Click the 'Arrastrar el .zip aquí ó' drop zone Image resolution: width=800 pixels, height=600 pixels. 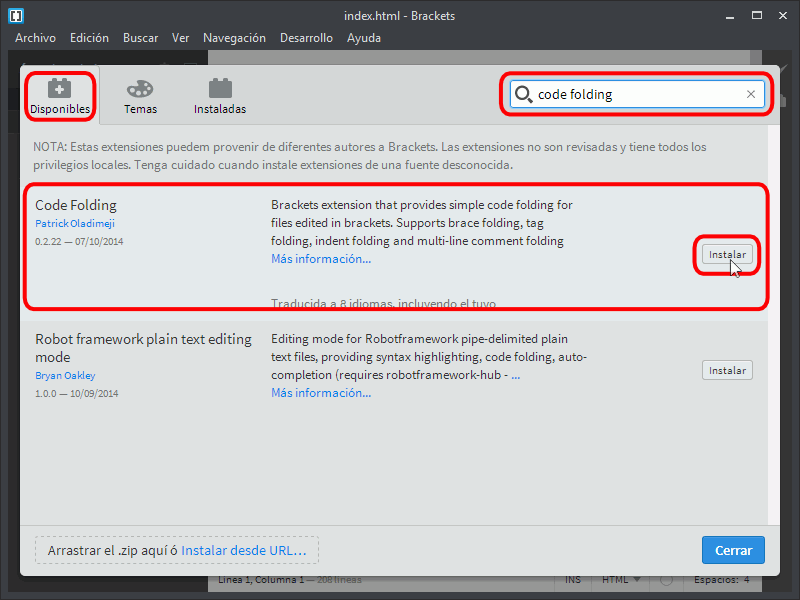(x=177, y=550)
